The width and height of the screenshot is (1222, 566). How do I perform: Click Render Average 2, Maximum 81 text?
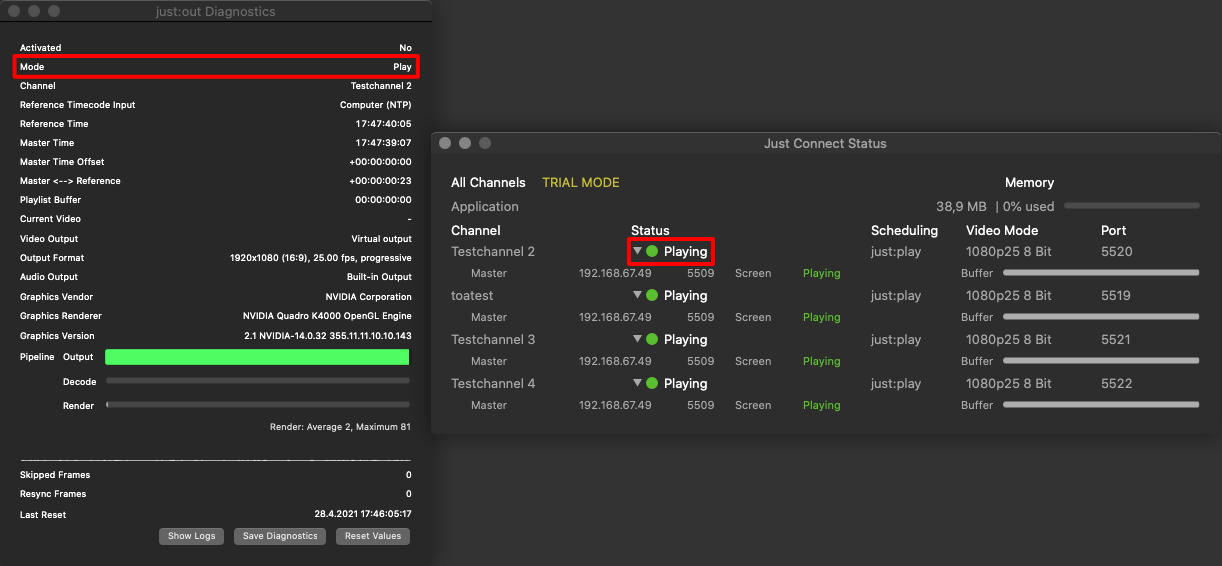pyautogui.click(x=340, y=427)
